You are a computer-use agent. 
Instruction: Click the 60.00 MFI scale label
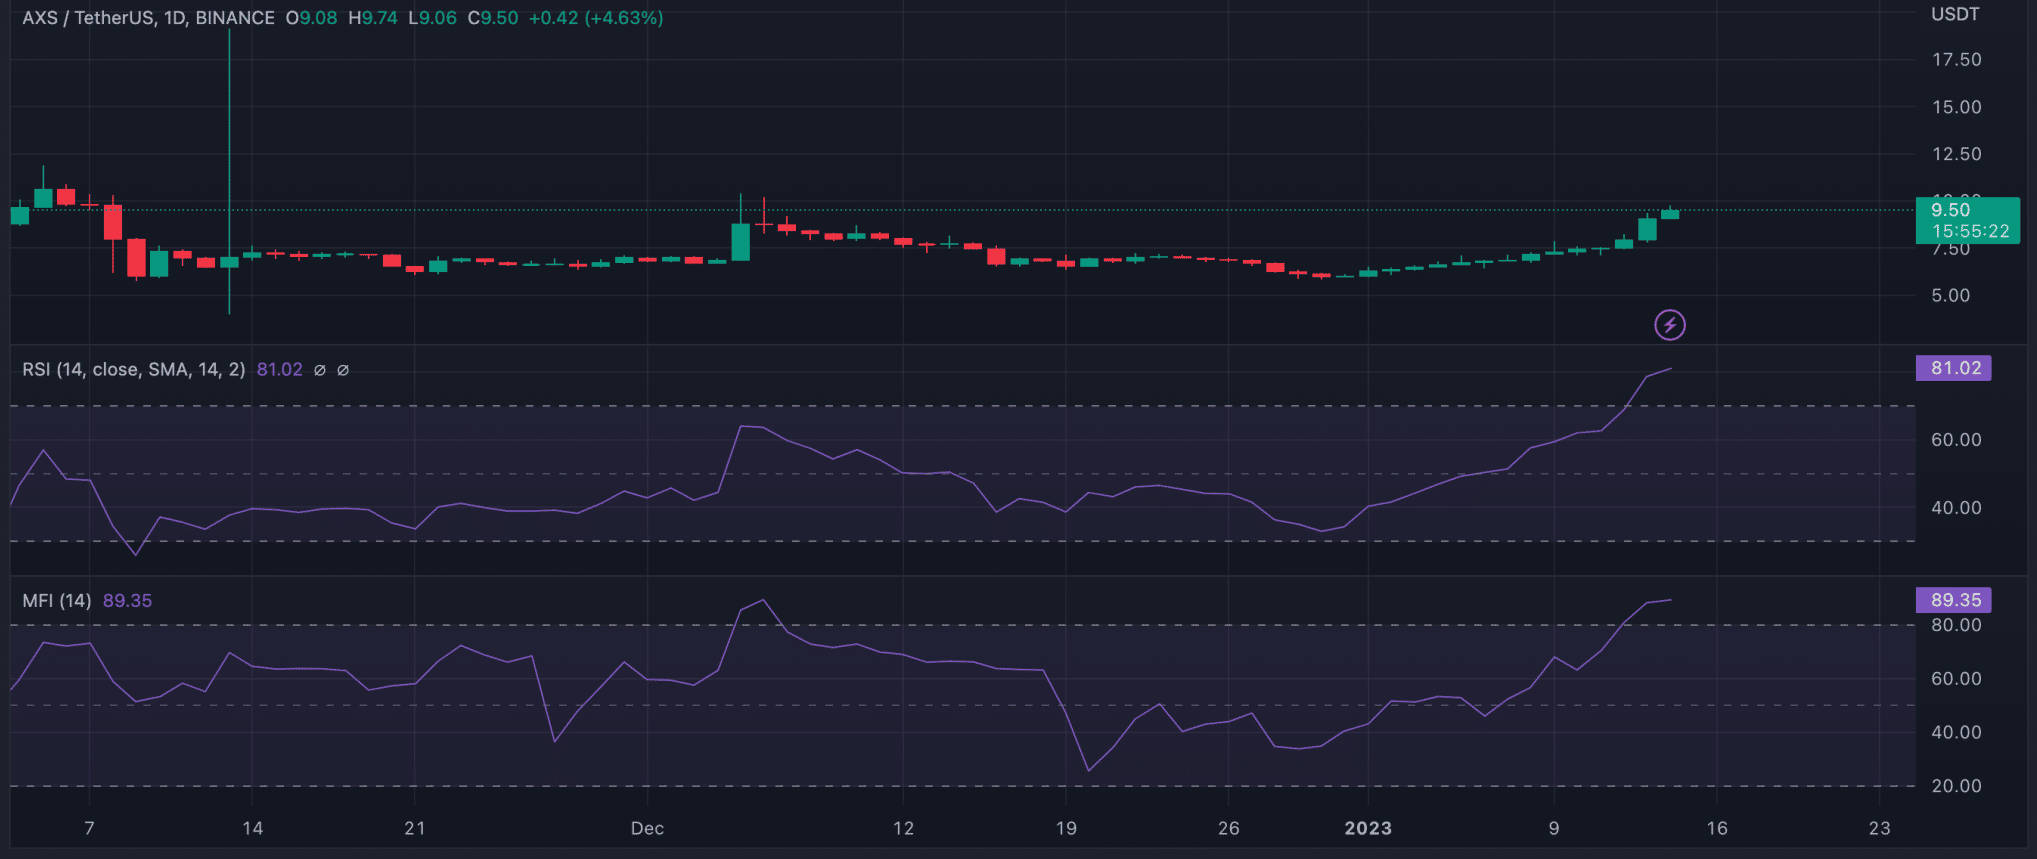[1956, 679]
